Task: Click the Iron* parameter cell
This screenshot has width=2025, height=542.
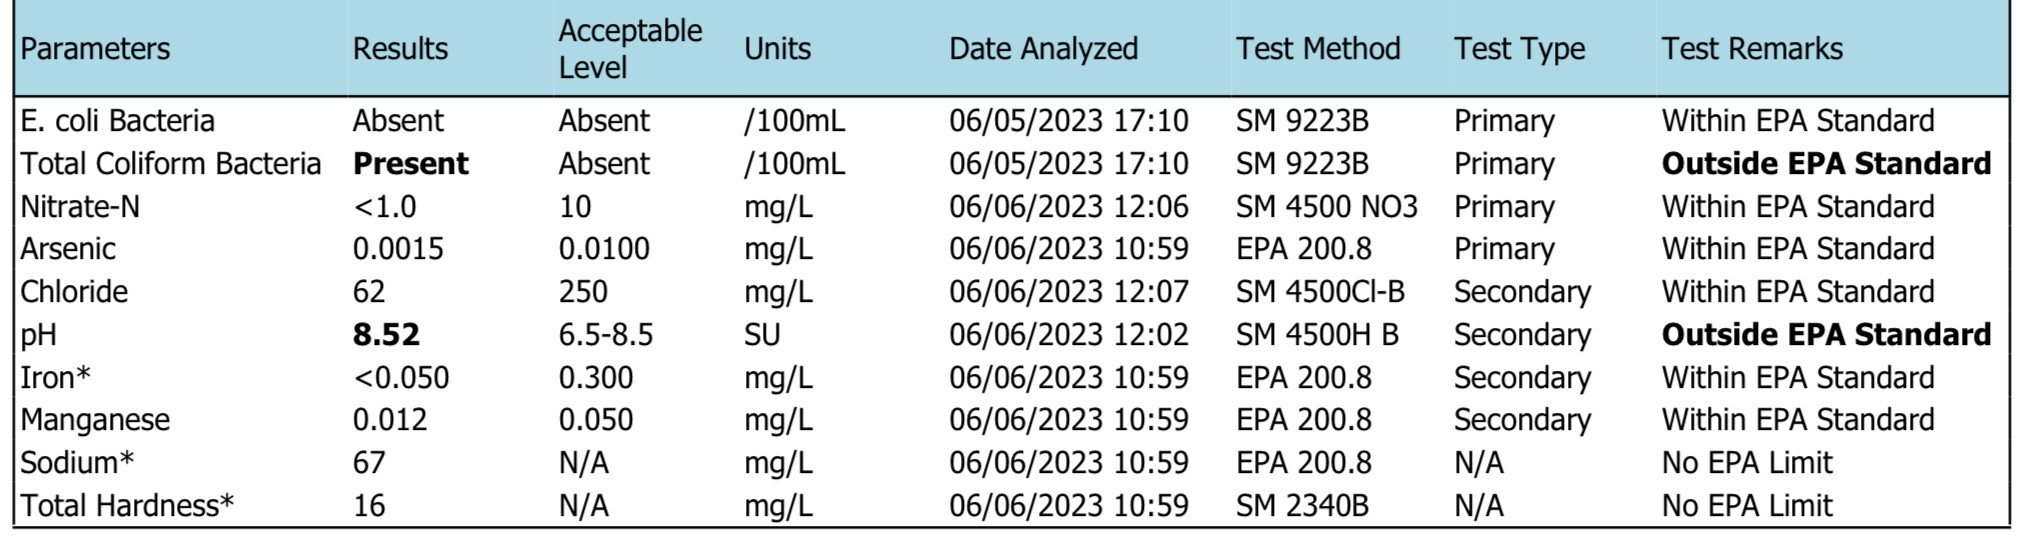Action: click(55, 378)
